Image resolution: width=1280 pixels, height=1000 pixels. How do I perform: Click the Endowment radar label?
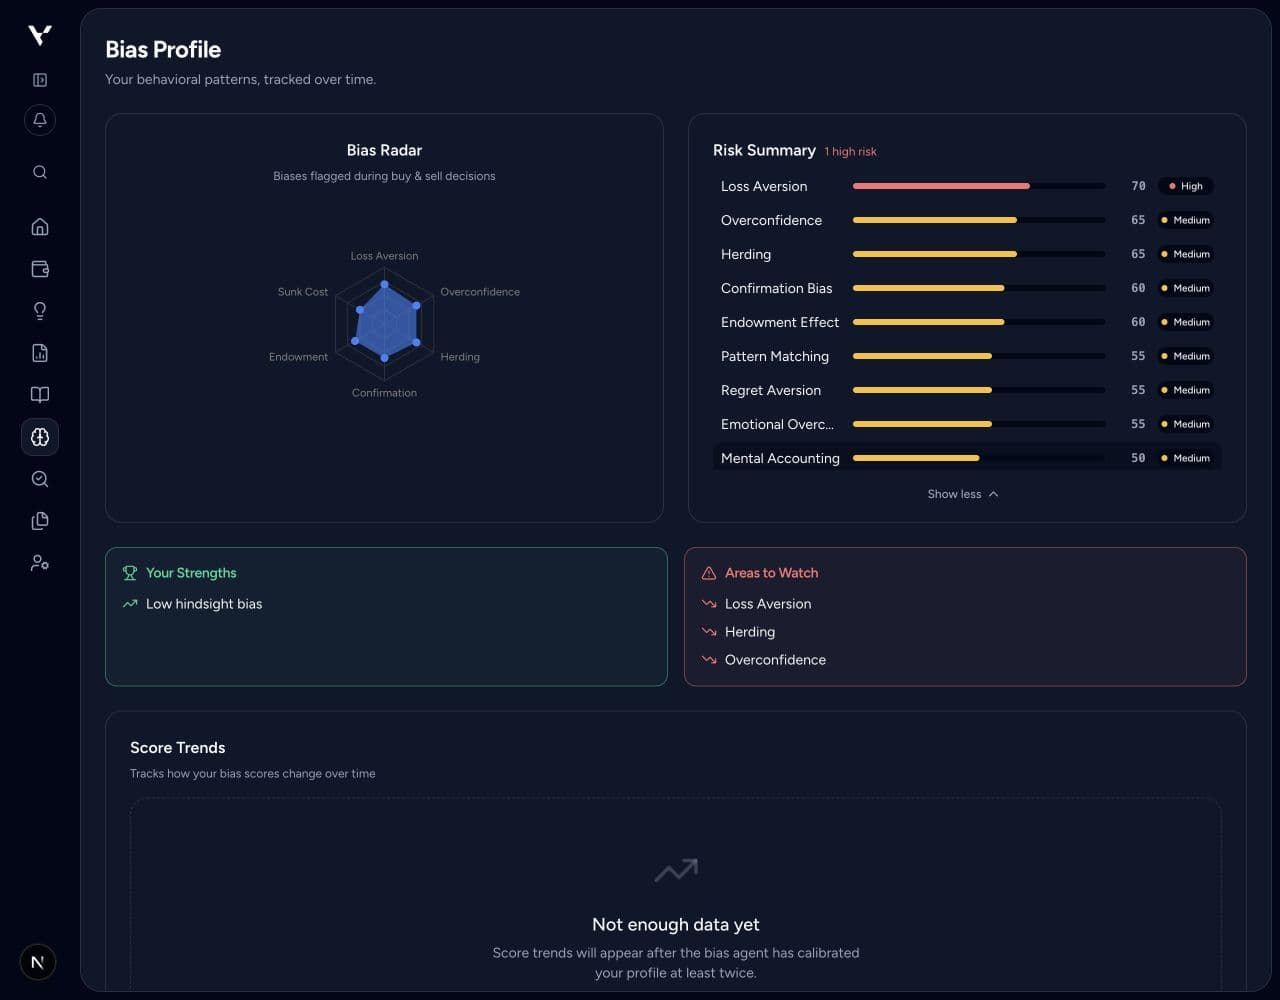tap(298, 357)
